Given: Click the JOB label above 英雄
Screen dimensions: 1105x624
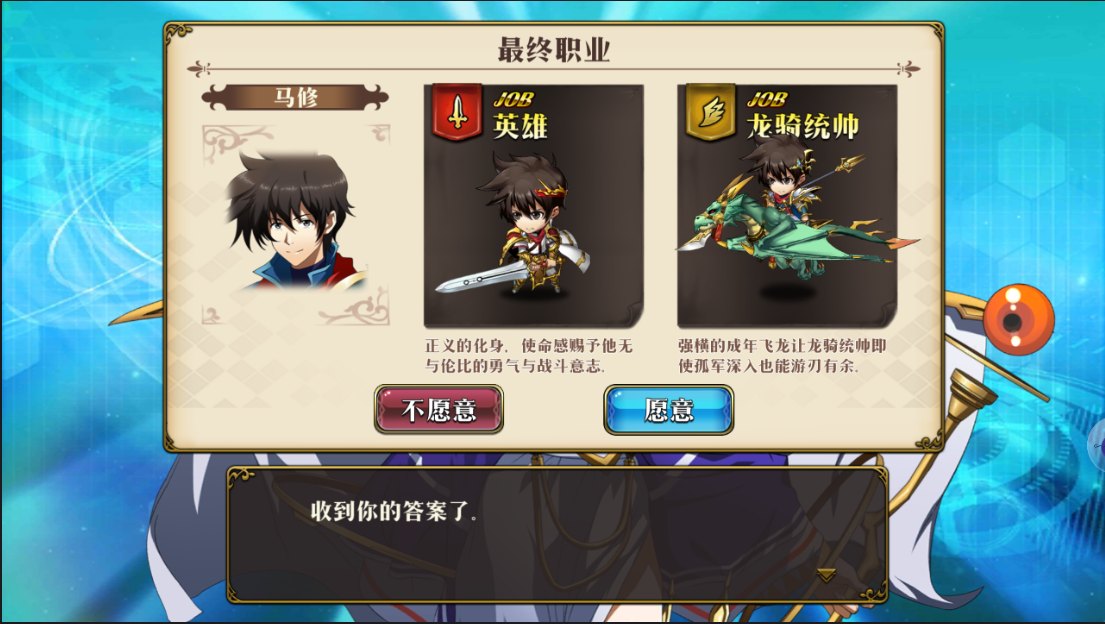Looking at the screenshot, I should tap(513, 99).
